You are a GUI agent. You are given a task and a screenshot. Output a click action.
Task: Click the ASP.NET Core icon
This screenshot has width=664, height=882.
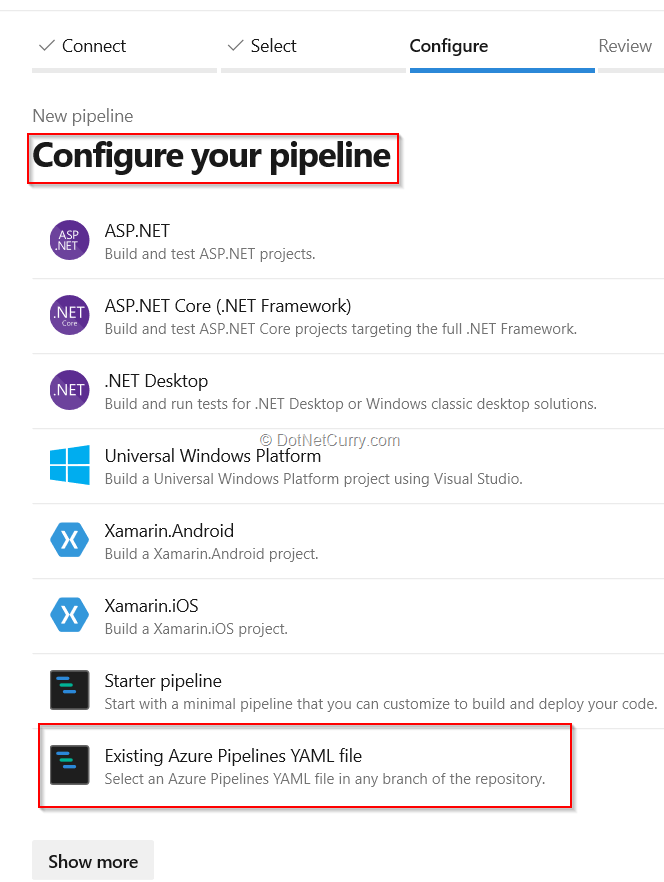(70, 316)
